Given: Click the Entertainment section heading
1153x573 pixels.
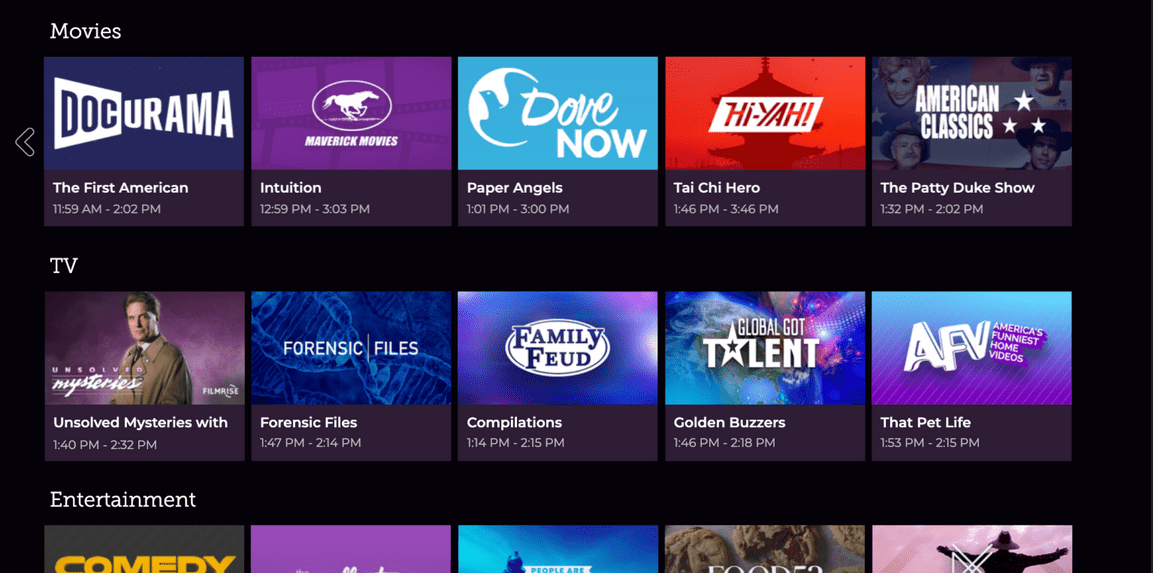Looking at the screenshot, I should [x=123, y=500].
